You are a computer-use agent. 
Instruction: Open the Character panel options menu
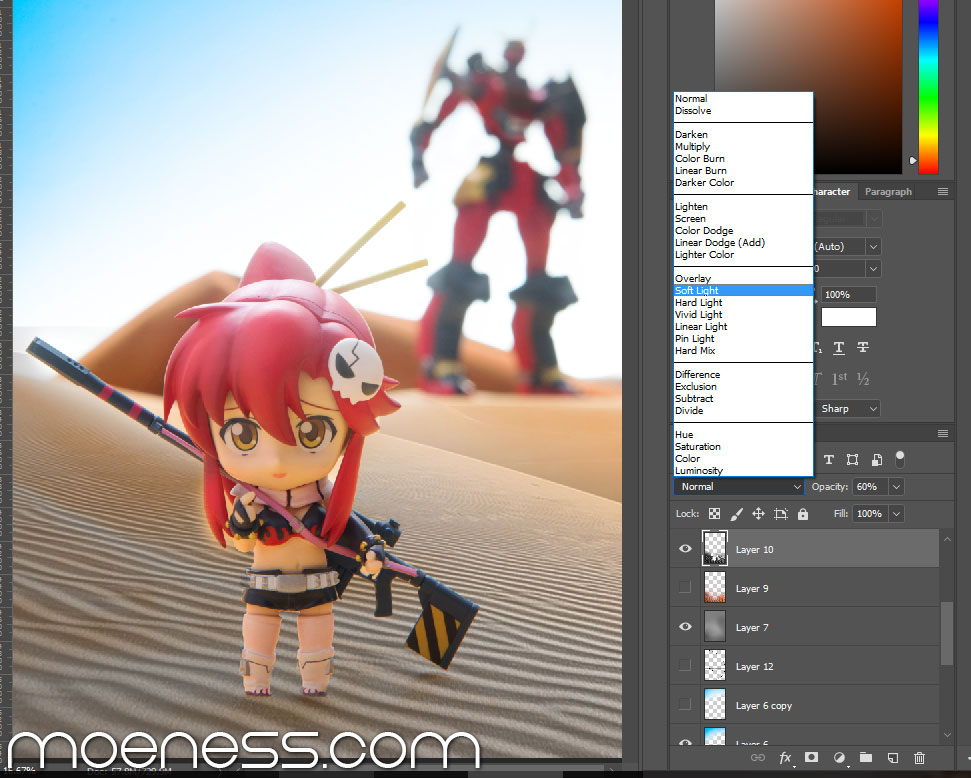[943, 191]
